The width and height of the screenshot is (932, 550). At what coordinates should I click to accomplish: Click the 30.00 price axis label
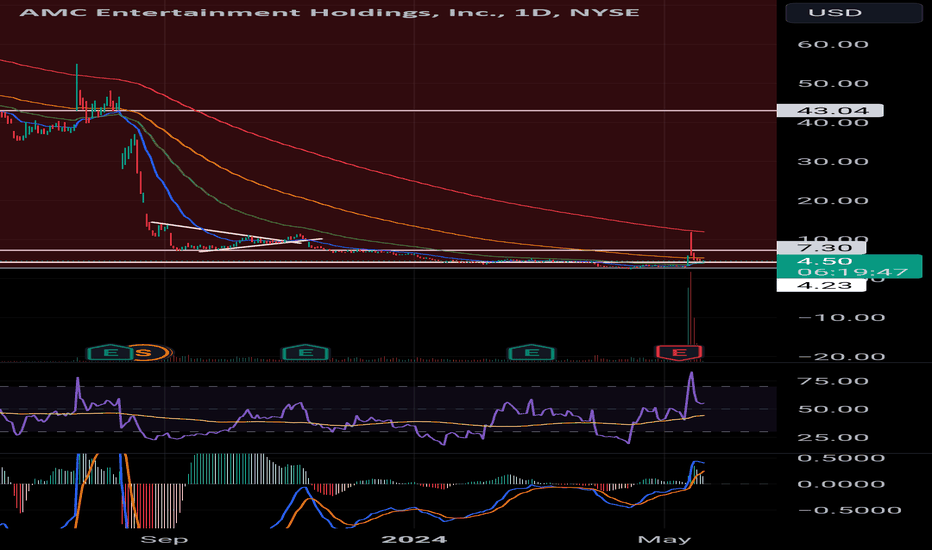coord(833,162)
